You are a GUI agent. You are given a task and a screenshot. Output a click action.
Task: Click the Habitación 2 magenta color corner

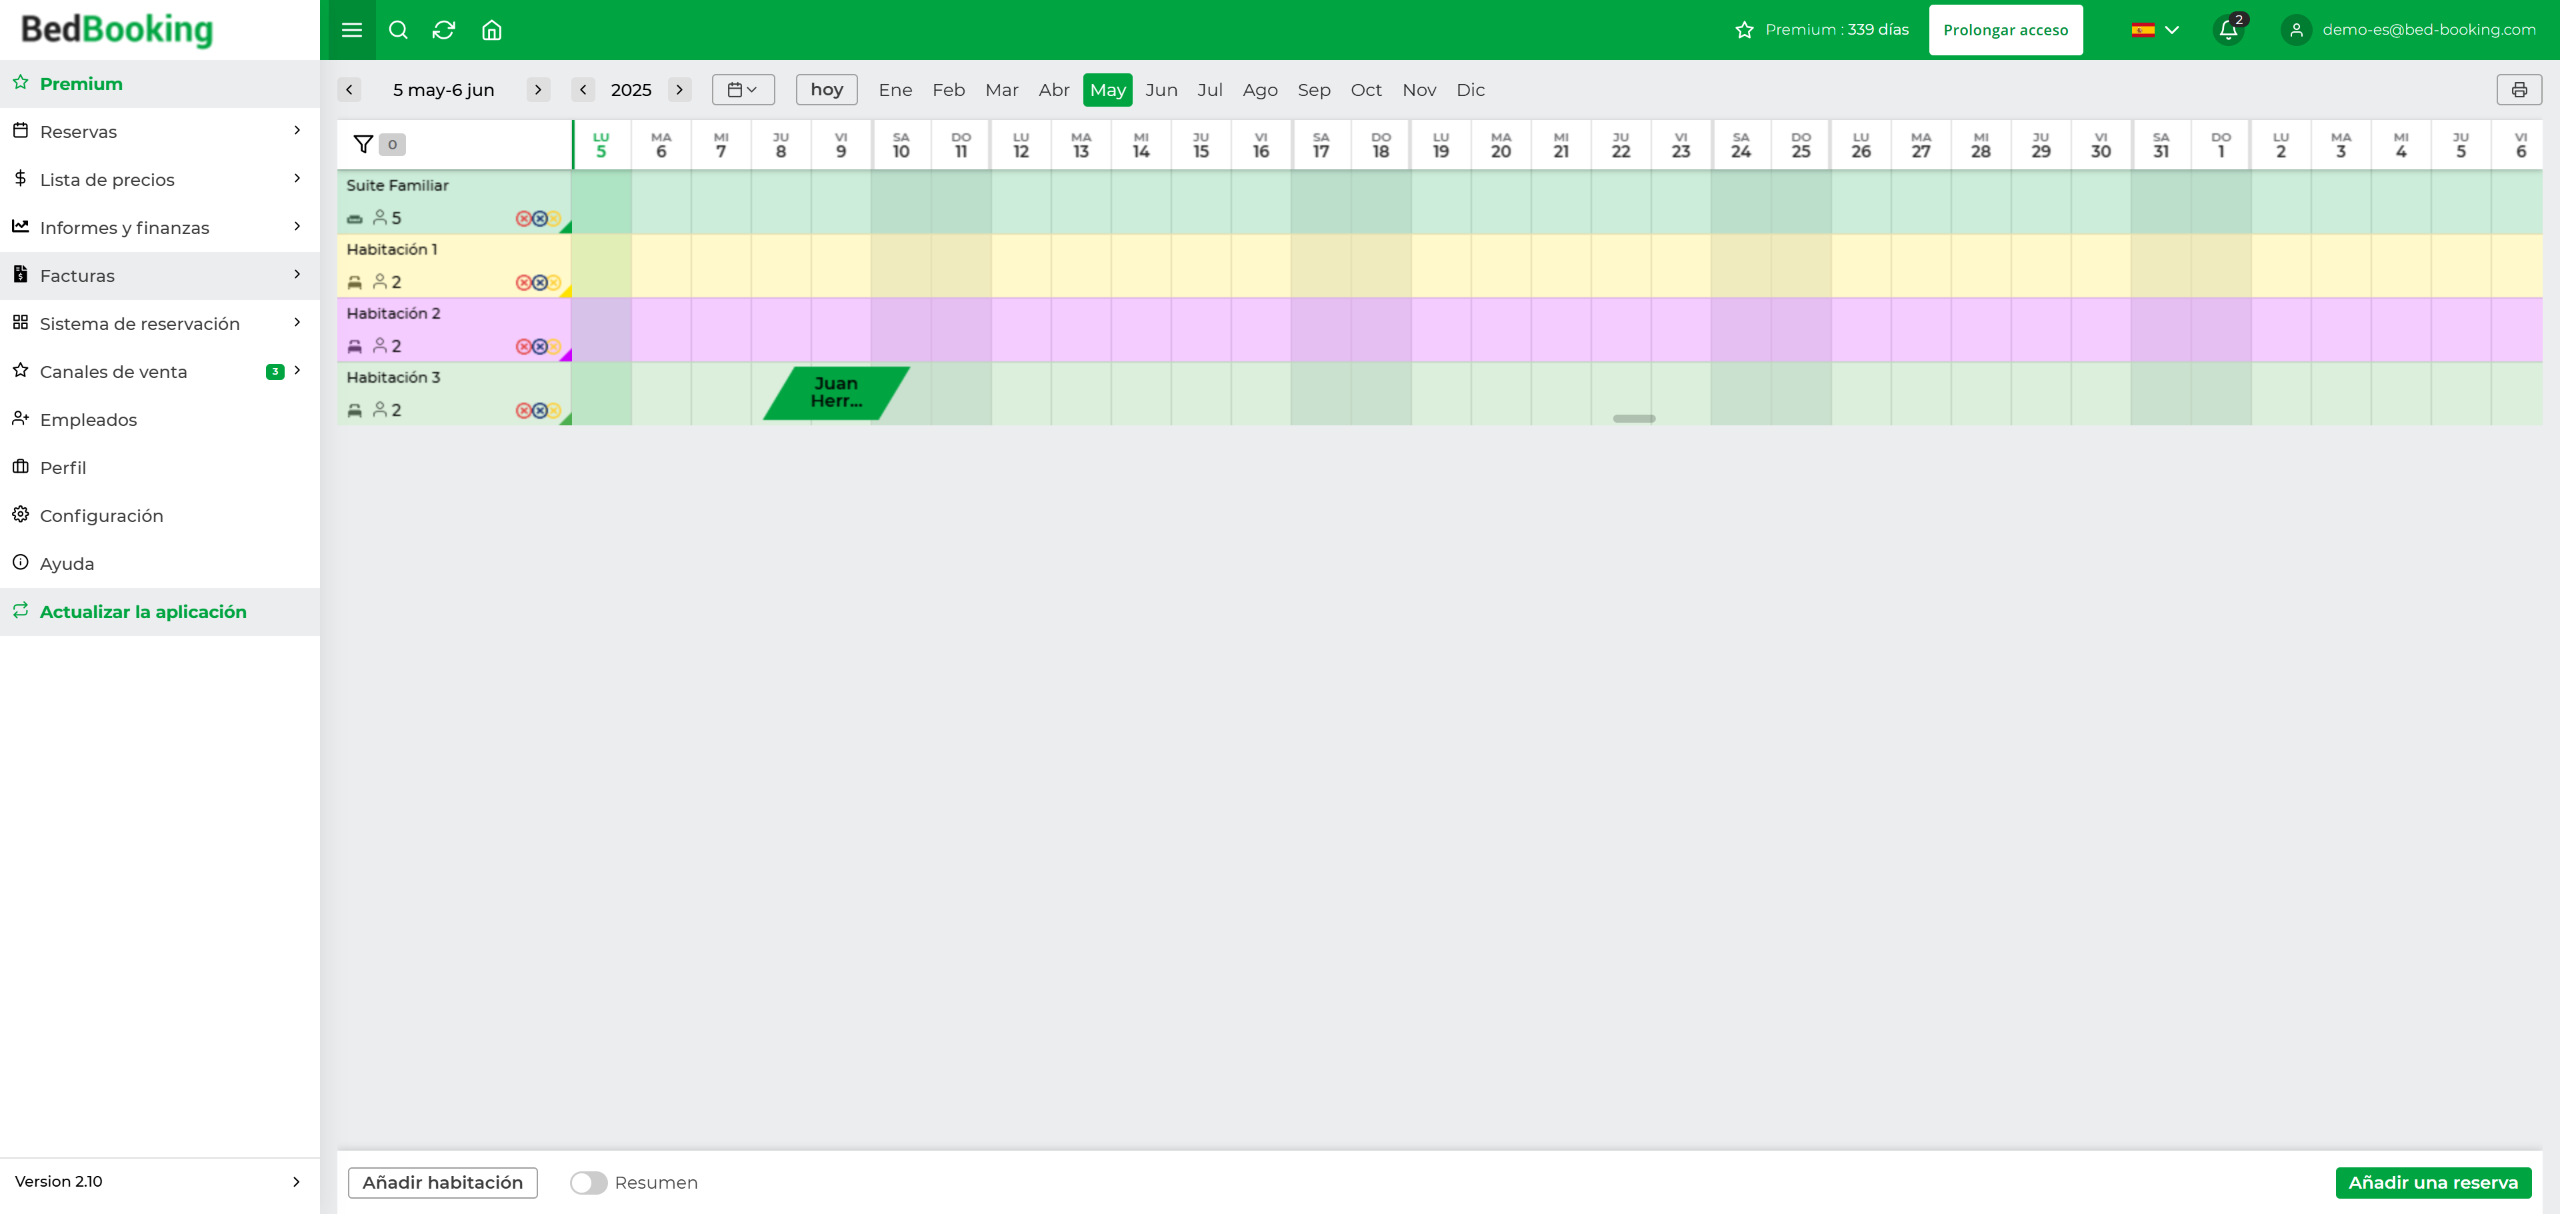[566, 356]
